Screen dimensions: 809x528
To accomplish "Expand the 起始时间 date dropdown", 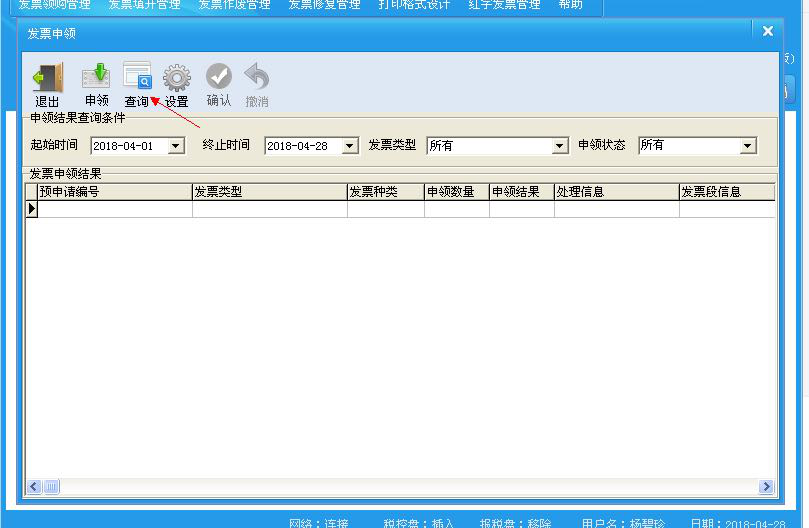I will (x=176, y=146).
